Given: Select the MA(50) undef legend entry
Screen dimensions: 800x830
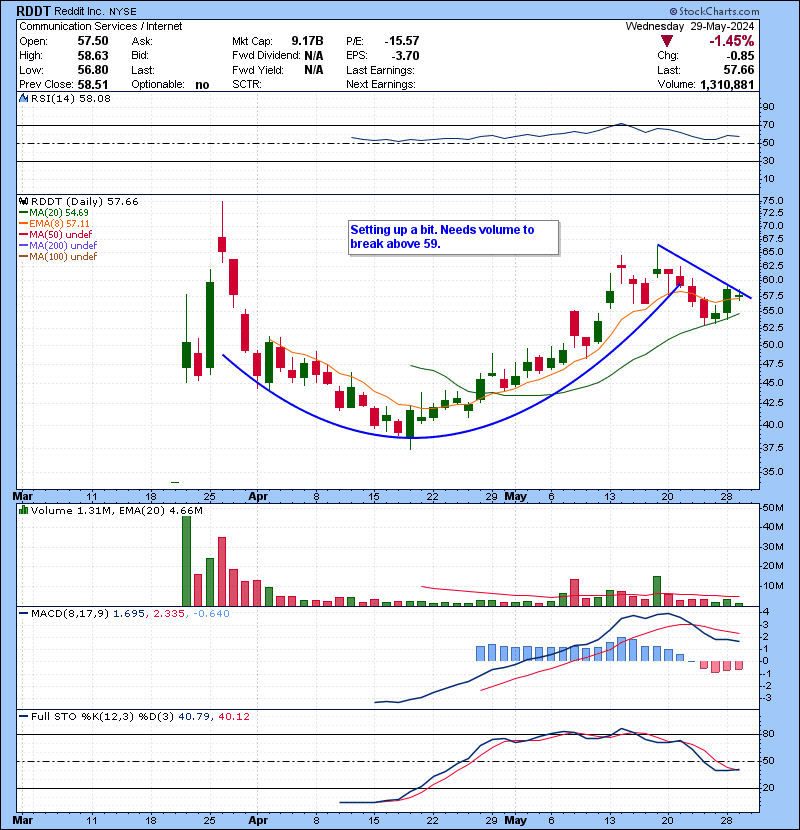Looking at the screenshot, I should (x=56, y=234).
